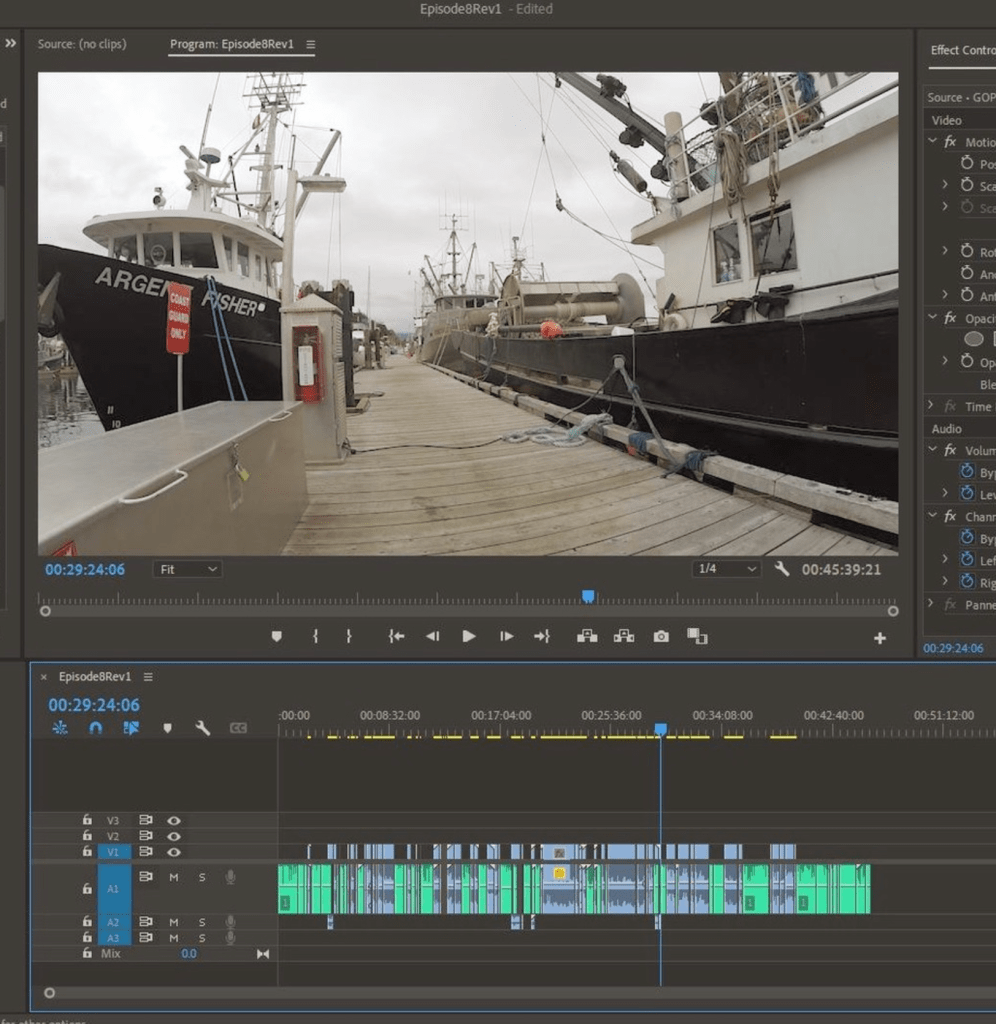Toggle the lock on track V3
996x1024 pixels.
tap(87, 820)
